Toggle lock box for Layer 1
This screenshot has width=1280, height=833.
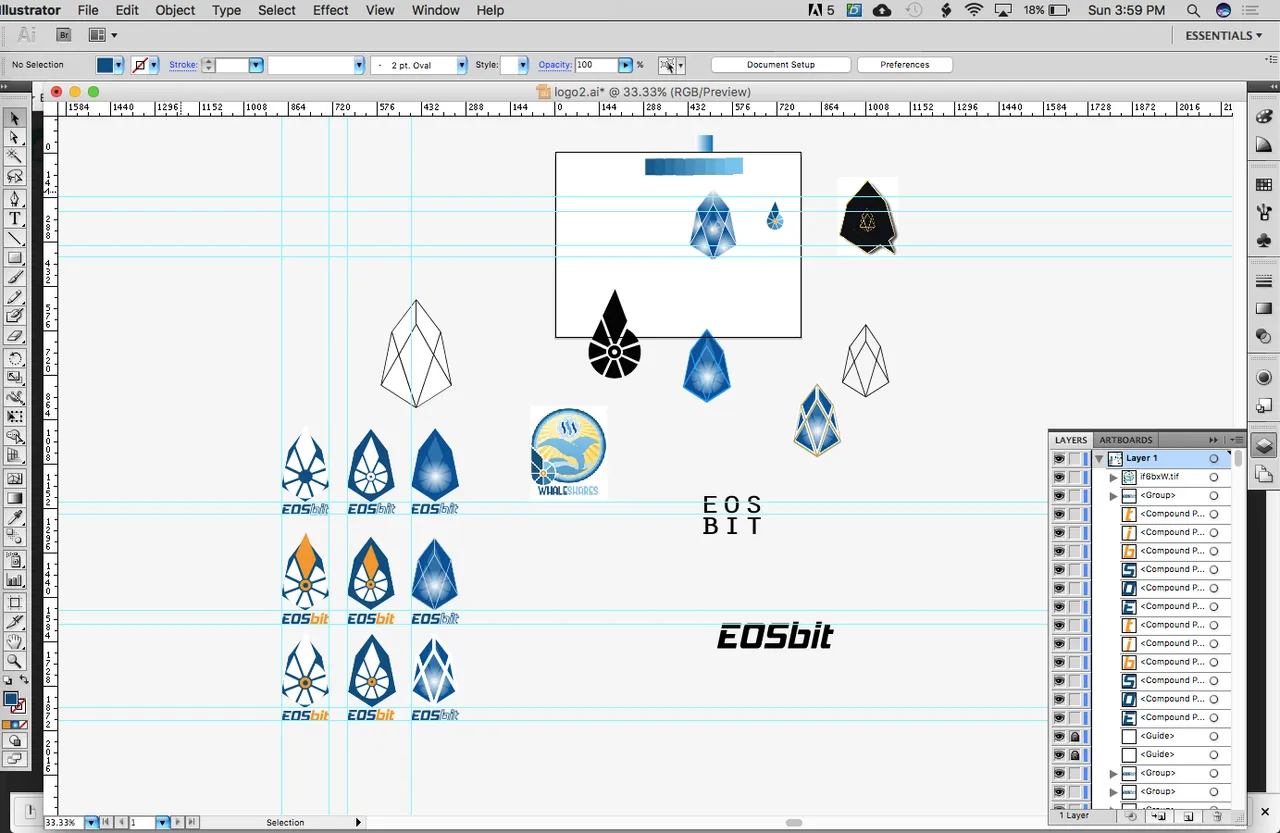(x=1075, y=459)
